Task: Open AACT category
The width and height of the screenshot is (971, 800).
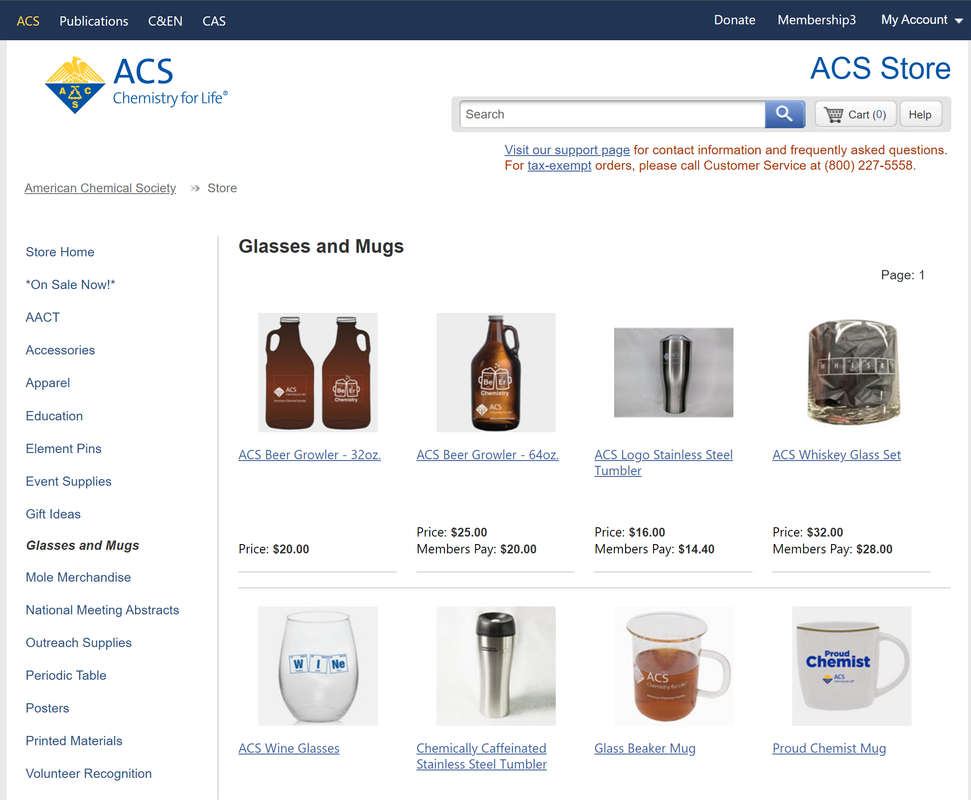Action: tap(43, 318)
